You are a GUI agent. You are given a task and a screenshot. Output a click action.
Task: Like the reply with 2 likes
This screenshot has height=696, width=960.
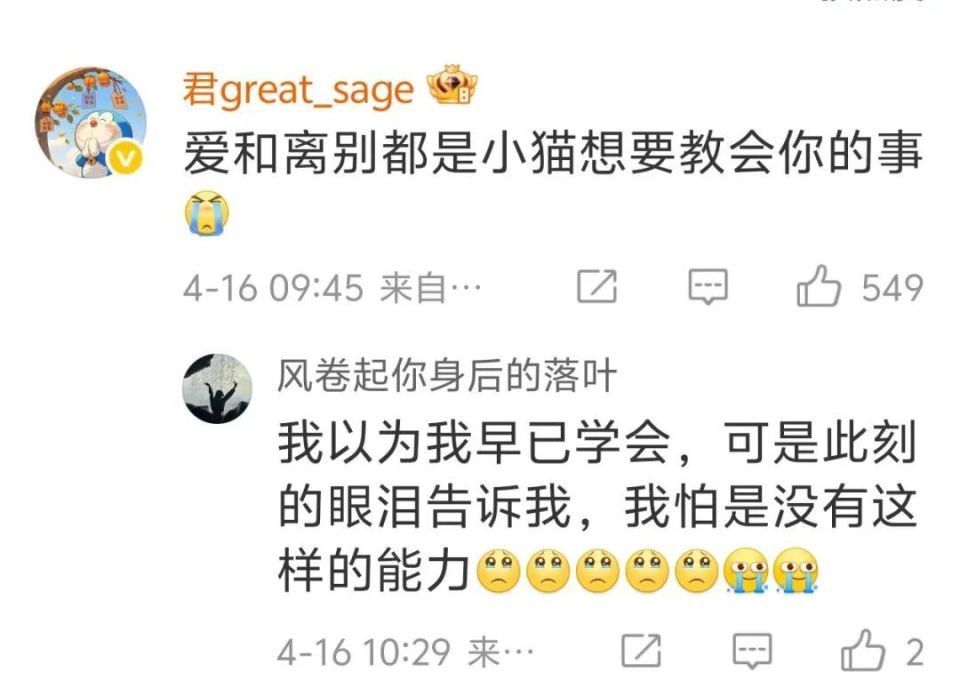point(863,650)
